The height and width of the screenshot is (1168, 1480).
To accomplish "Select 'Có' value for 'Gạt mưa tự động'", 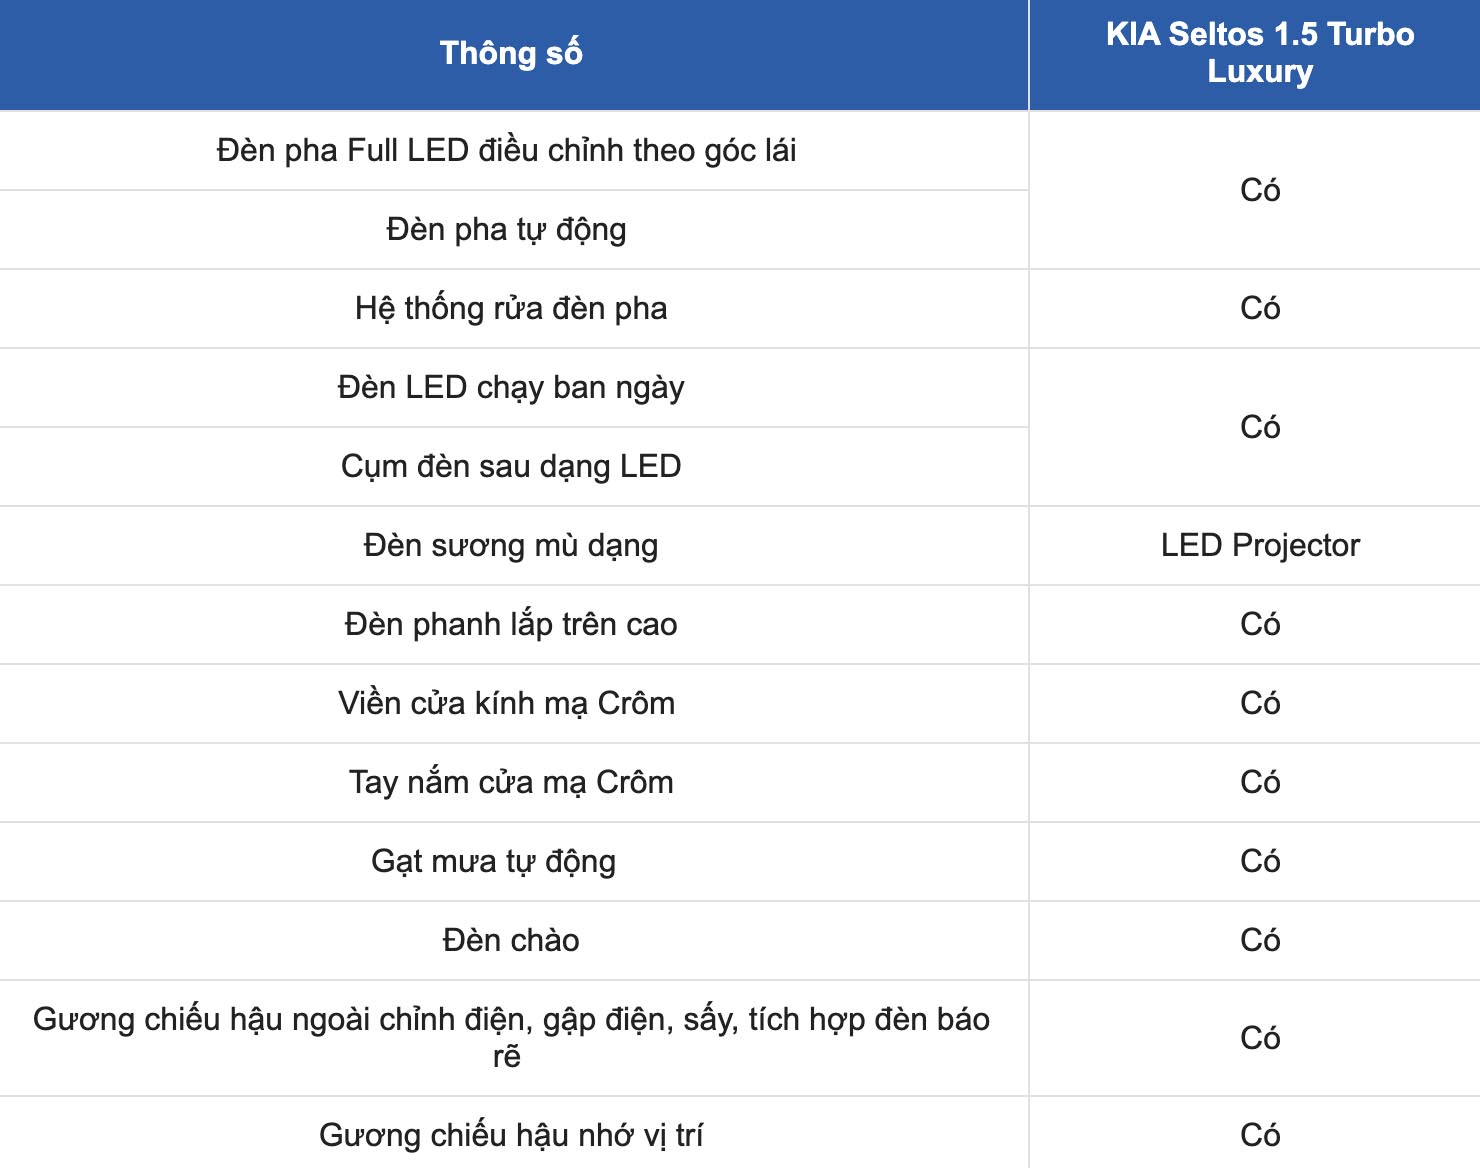I will pos(1259,862).
